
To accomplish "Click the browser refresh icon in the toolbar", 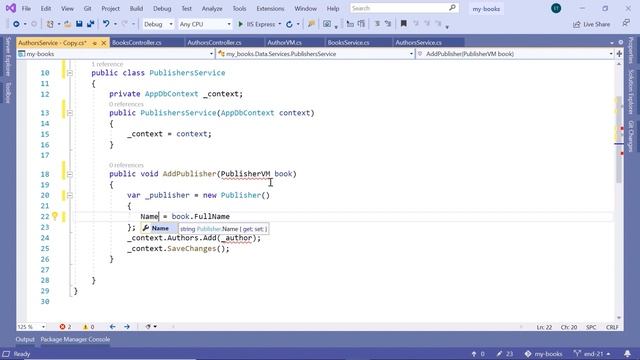I will pos(289,24).
